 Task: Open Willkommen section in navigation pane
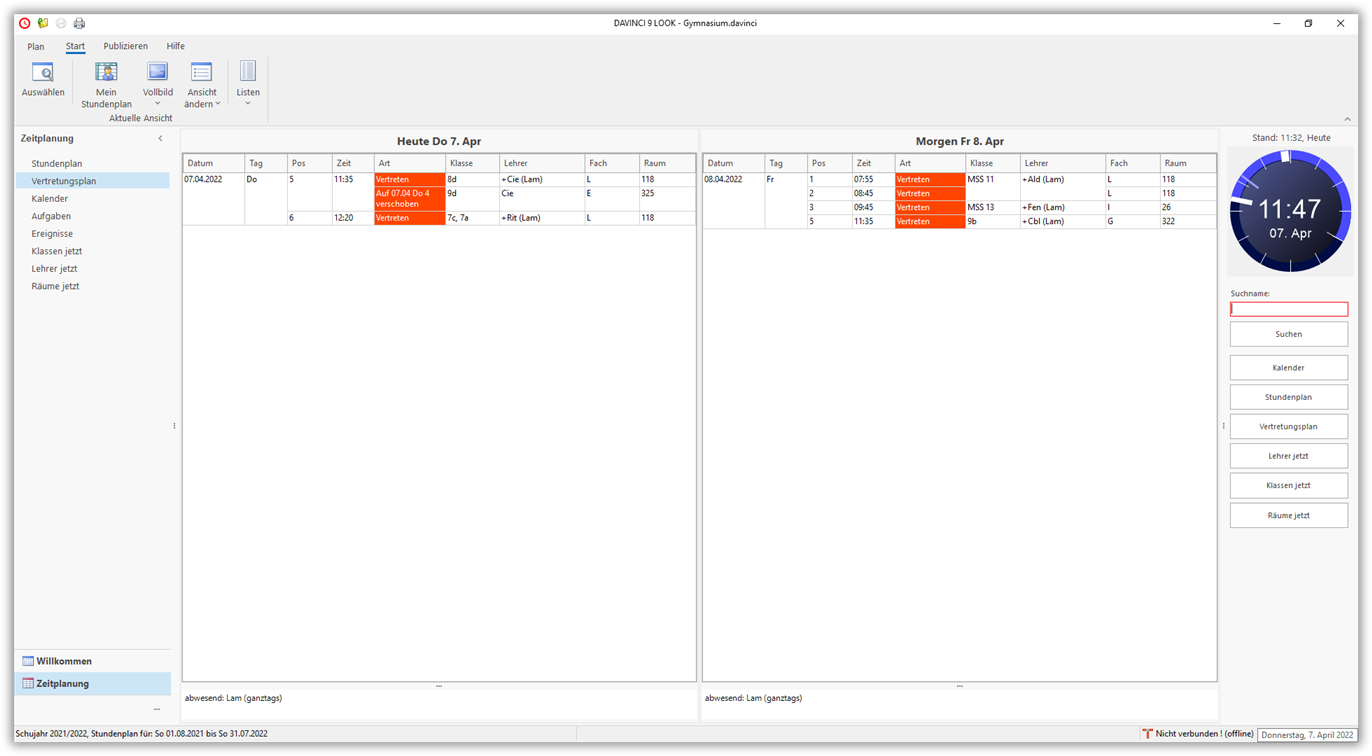(x=64, y=661)
